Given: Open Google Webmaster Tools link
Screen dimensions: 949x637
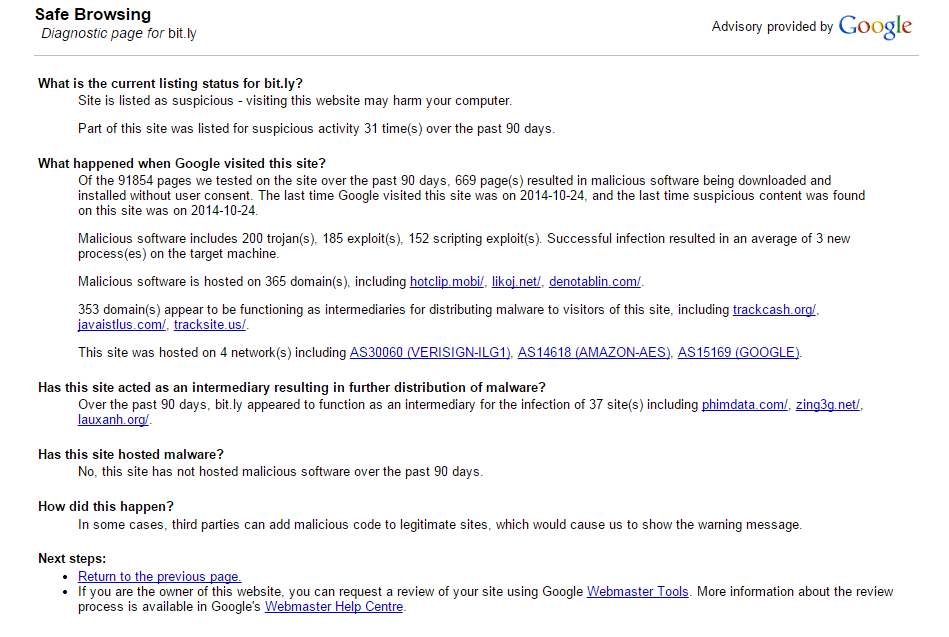Looking at the screenshot, I should coord(638,592).
